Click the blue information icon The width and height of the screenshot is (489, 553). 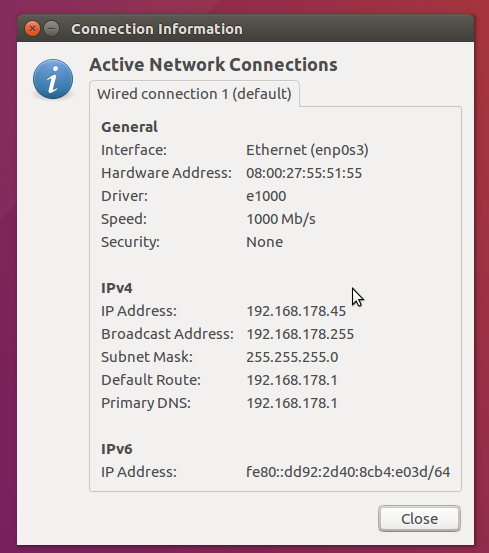coord(53,79)
